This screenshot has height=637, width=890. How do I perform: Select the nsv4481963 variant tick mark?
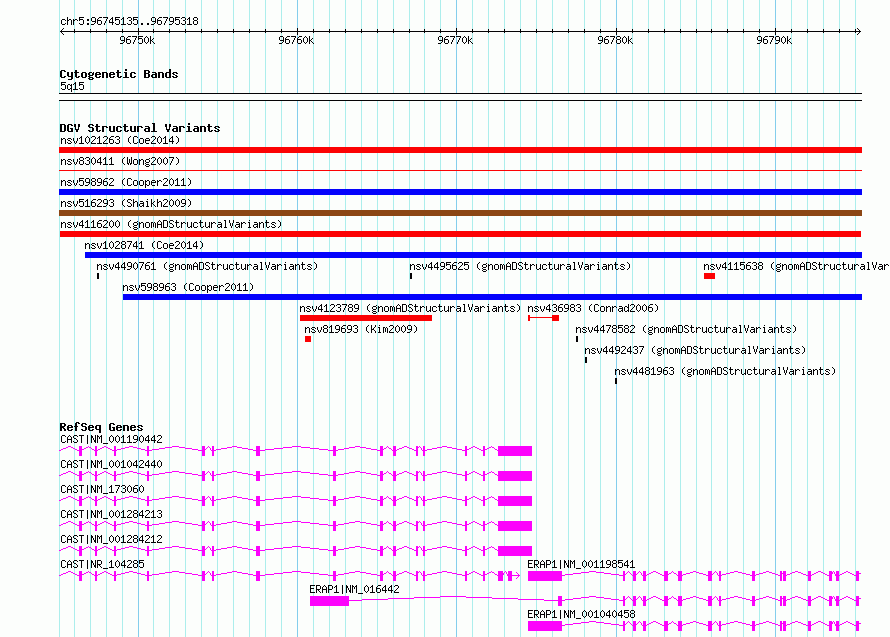pyautogui.click(x=616, y=381)
